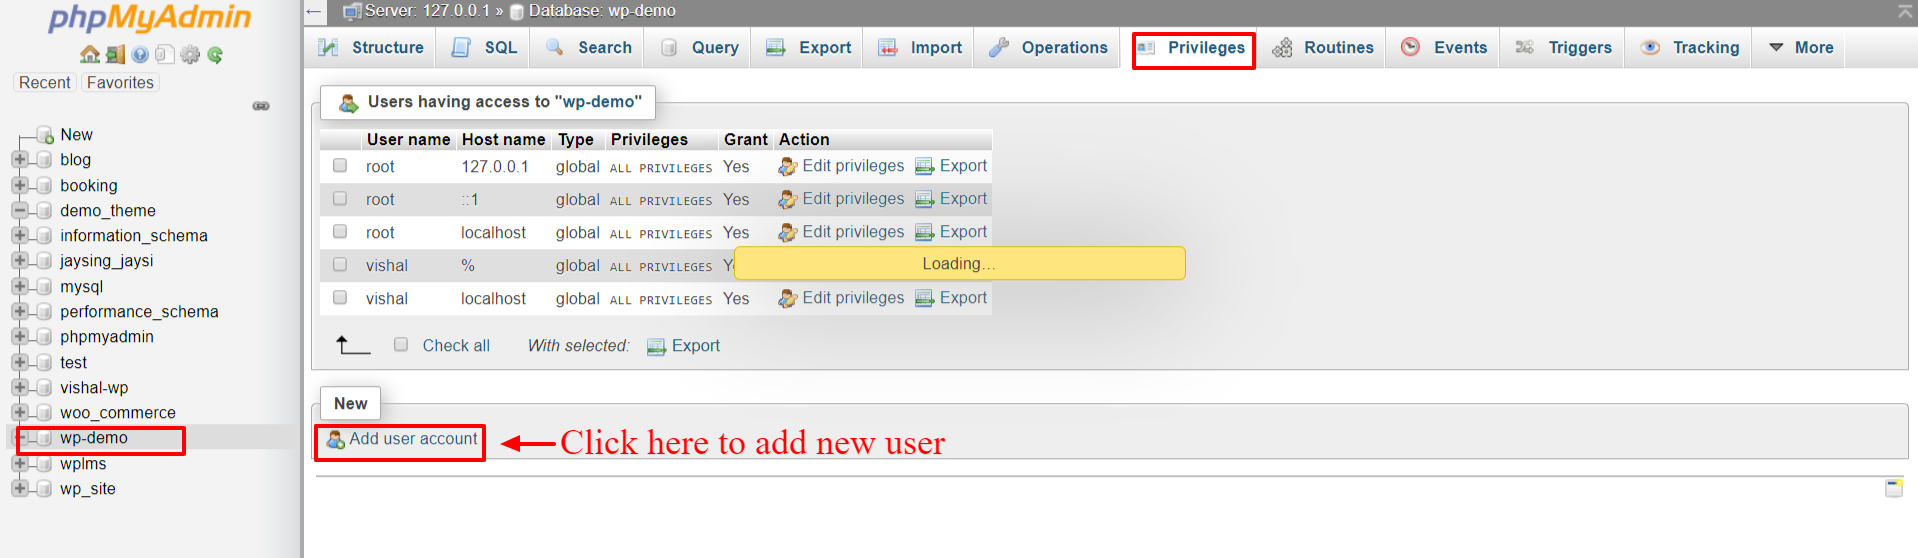This screenshot has height=558, width=1918.
Task: Expand the performance_schema tree node
Action: pos(19,312)
